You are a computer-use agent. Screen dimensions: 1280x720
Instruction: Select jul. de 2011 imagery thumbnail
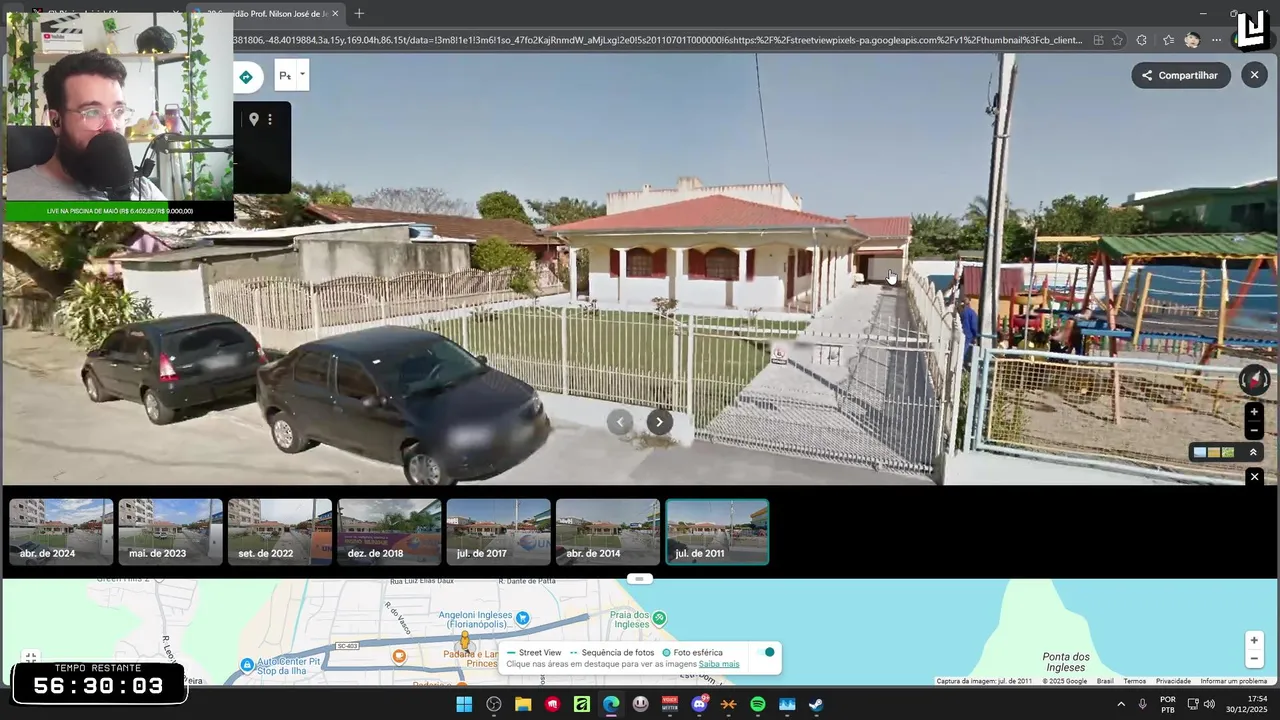pos(717,532)
